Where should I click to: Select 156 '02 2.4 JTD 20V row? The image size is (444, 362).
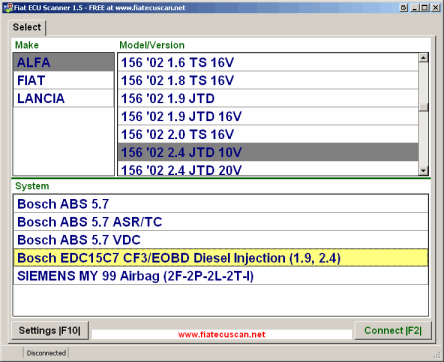coord(268,169)
